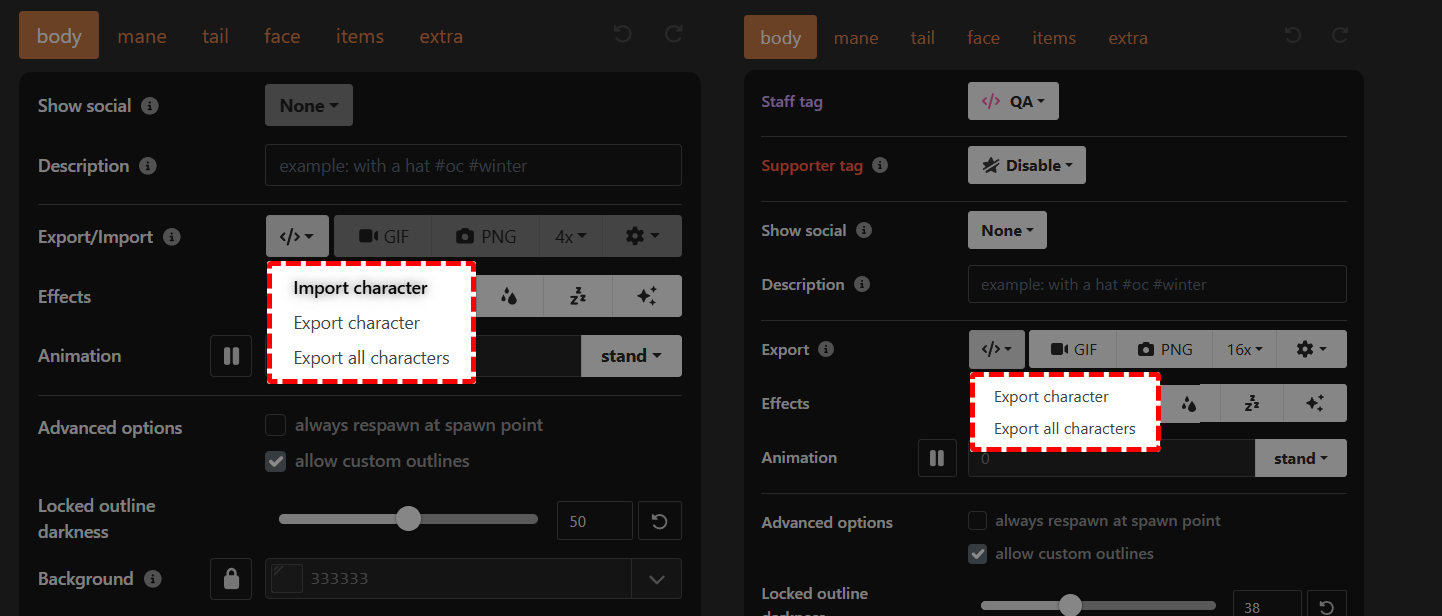Export a GIF from the left panel

click(383, 236)
